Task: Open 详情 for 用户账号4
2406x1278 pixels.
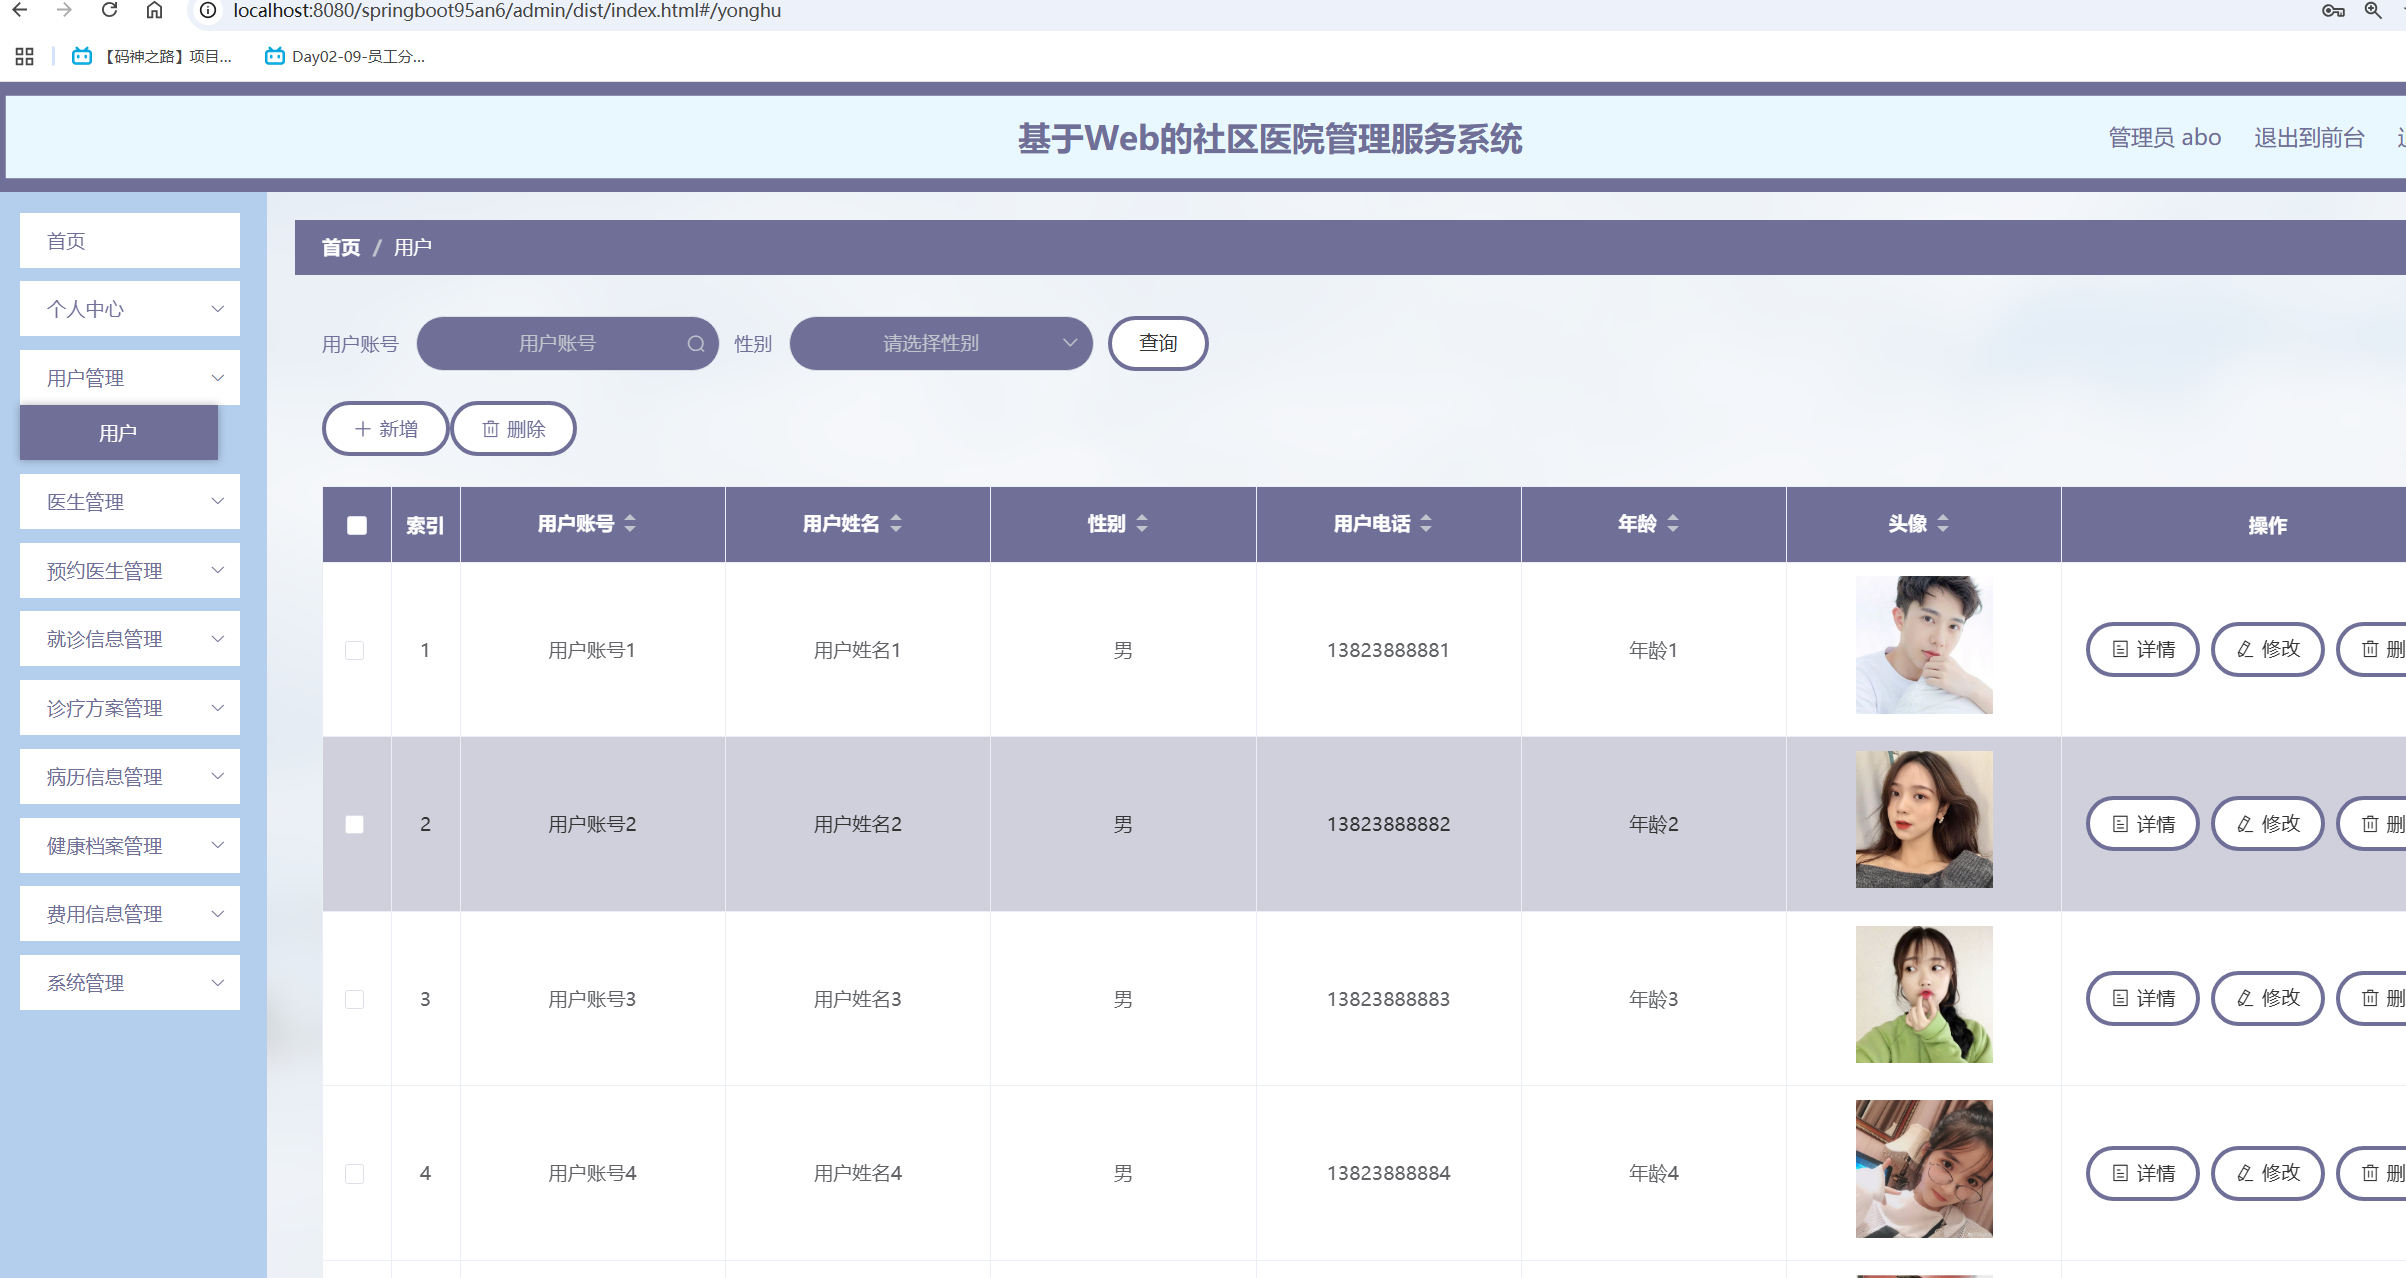Action: click(x=2143, y=1173)
